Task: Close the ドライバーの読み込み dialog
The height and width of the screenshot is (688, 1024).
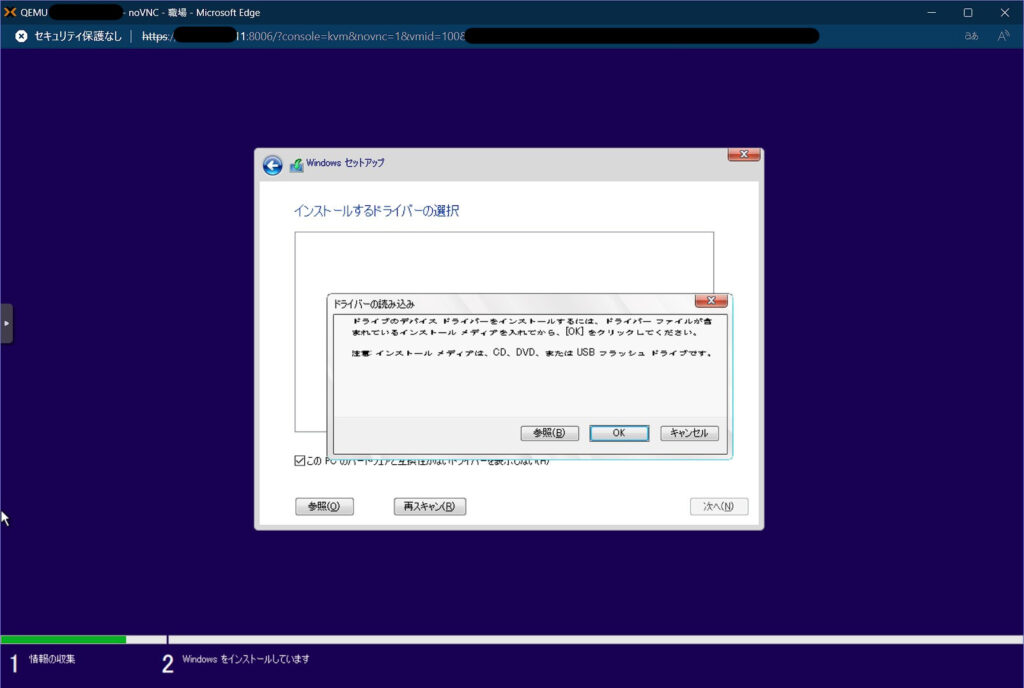Action: coord(711,300)
